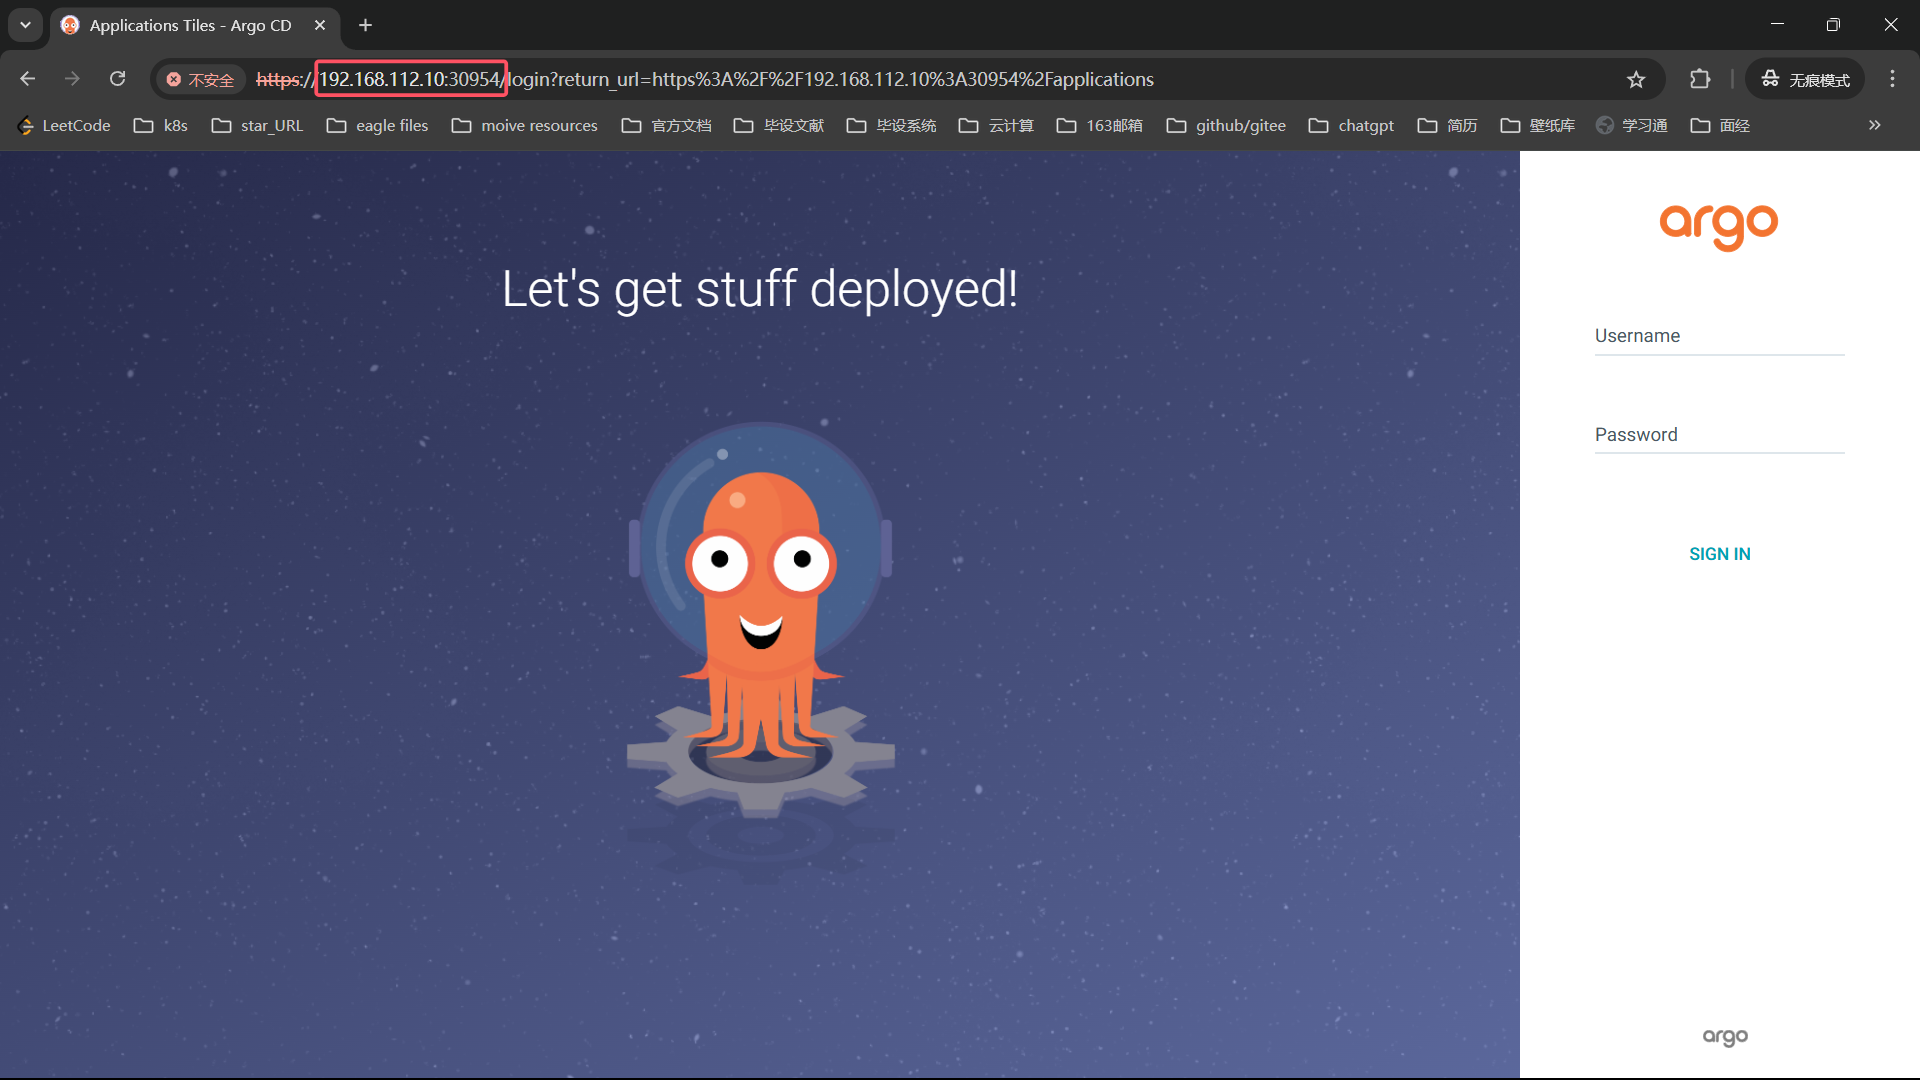This screenshot has height=1080, width=1920.
Task: Select the Applications Tiles - Argo CD tab
Action: 190,25
